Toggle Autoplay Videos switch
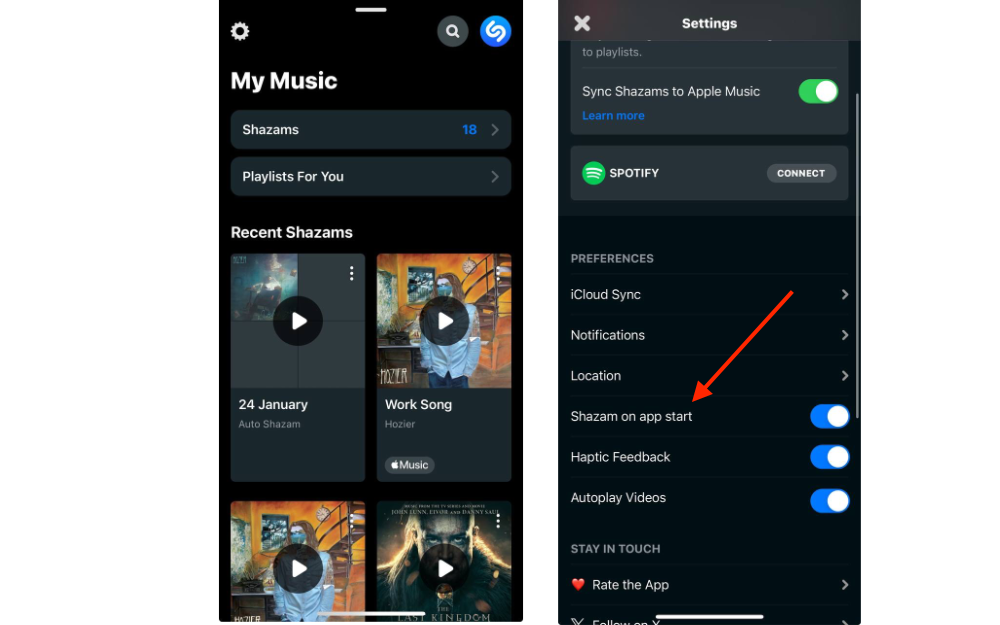 pos(830,501)
